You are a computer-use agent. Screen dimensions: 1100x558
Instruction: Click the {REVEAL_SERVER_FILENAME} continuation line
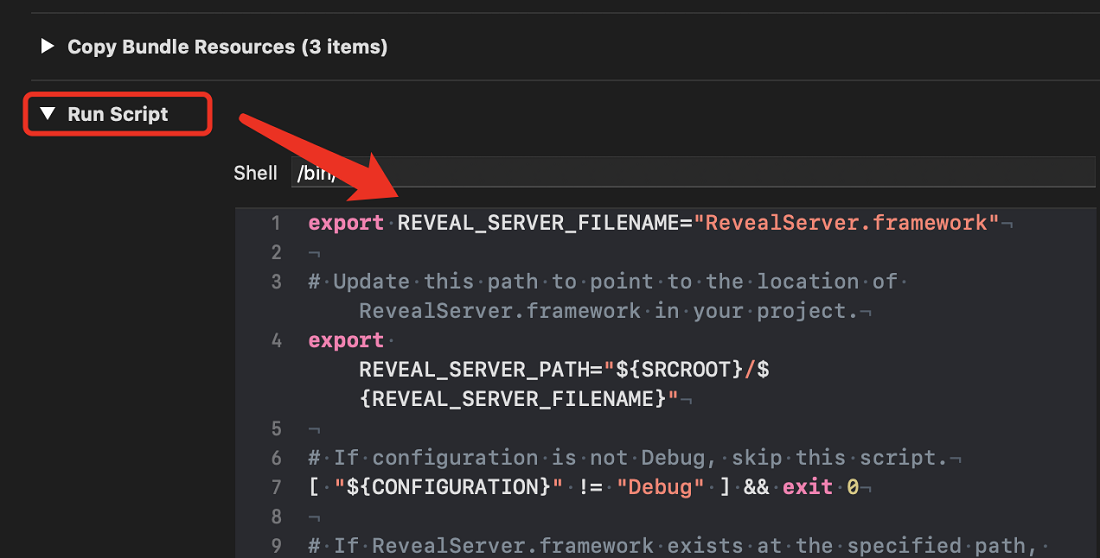pyautogui.click(x=518, y=399)
